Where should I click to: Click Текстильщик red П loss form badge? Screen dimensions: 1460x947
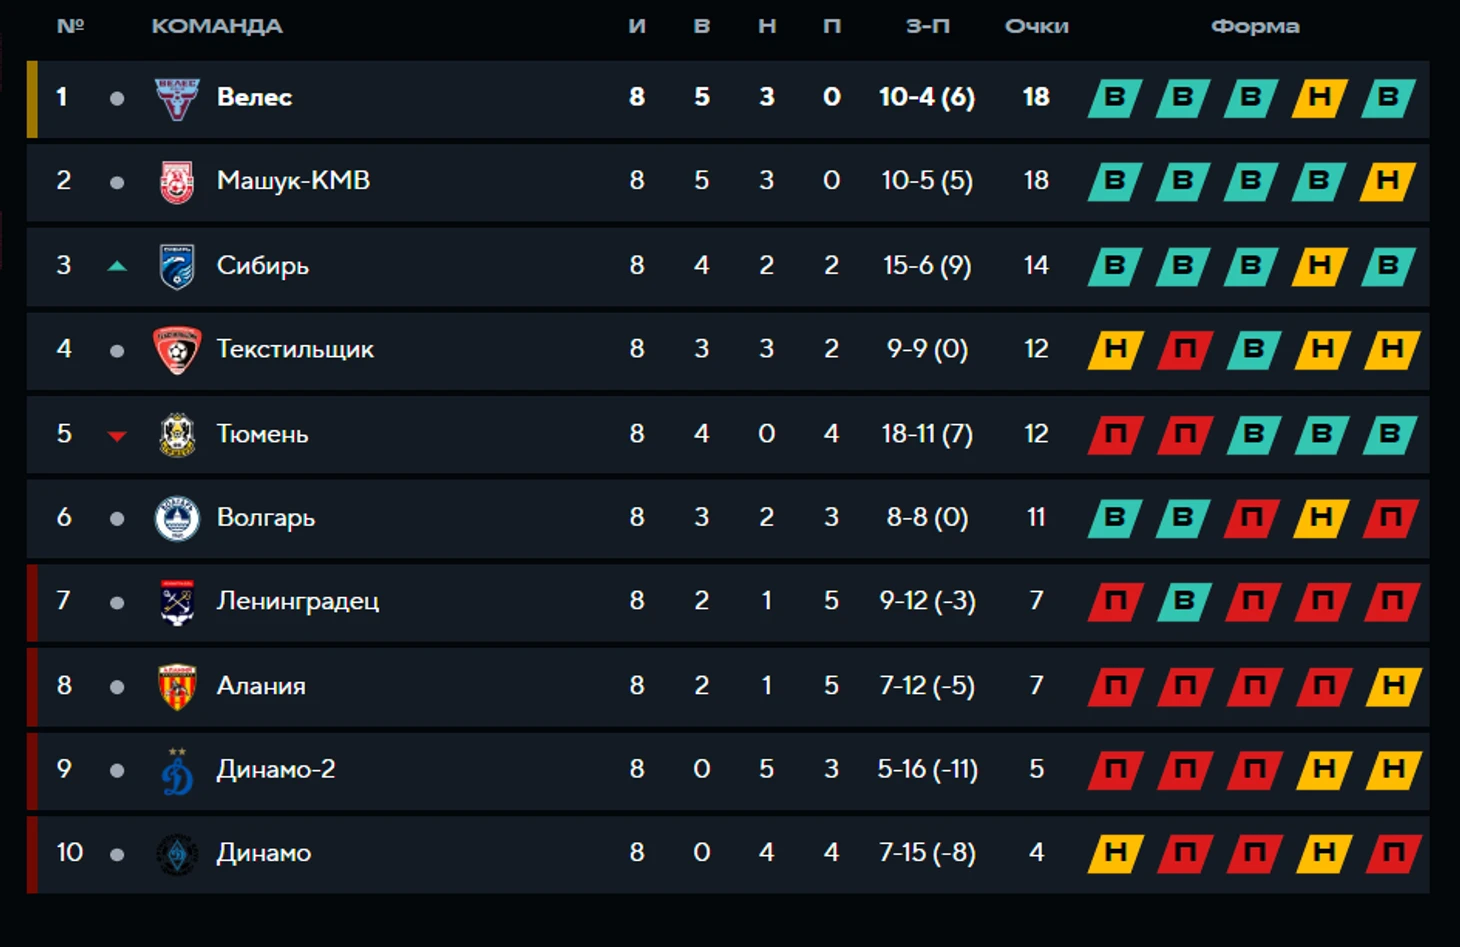pos(1185,350)
